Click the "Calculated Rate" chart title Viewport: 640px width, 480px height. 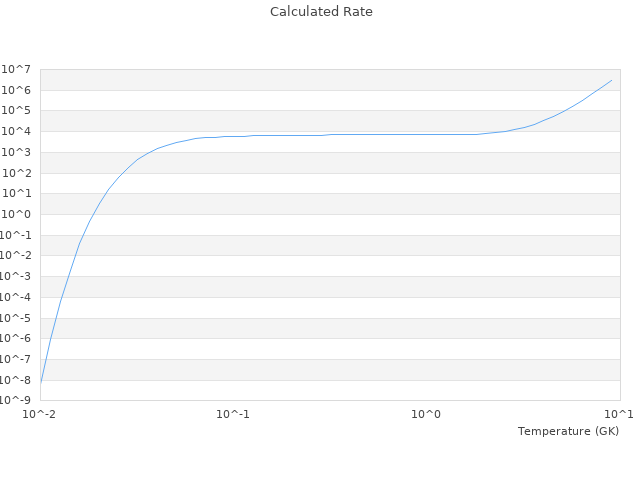click(x=321, y=12)
